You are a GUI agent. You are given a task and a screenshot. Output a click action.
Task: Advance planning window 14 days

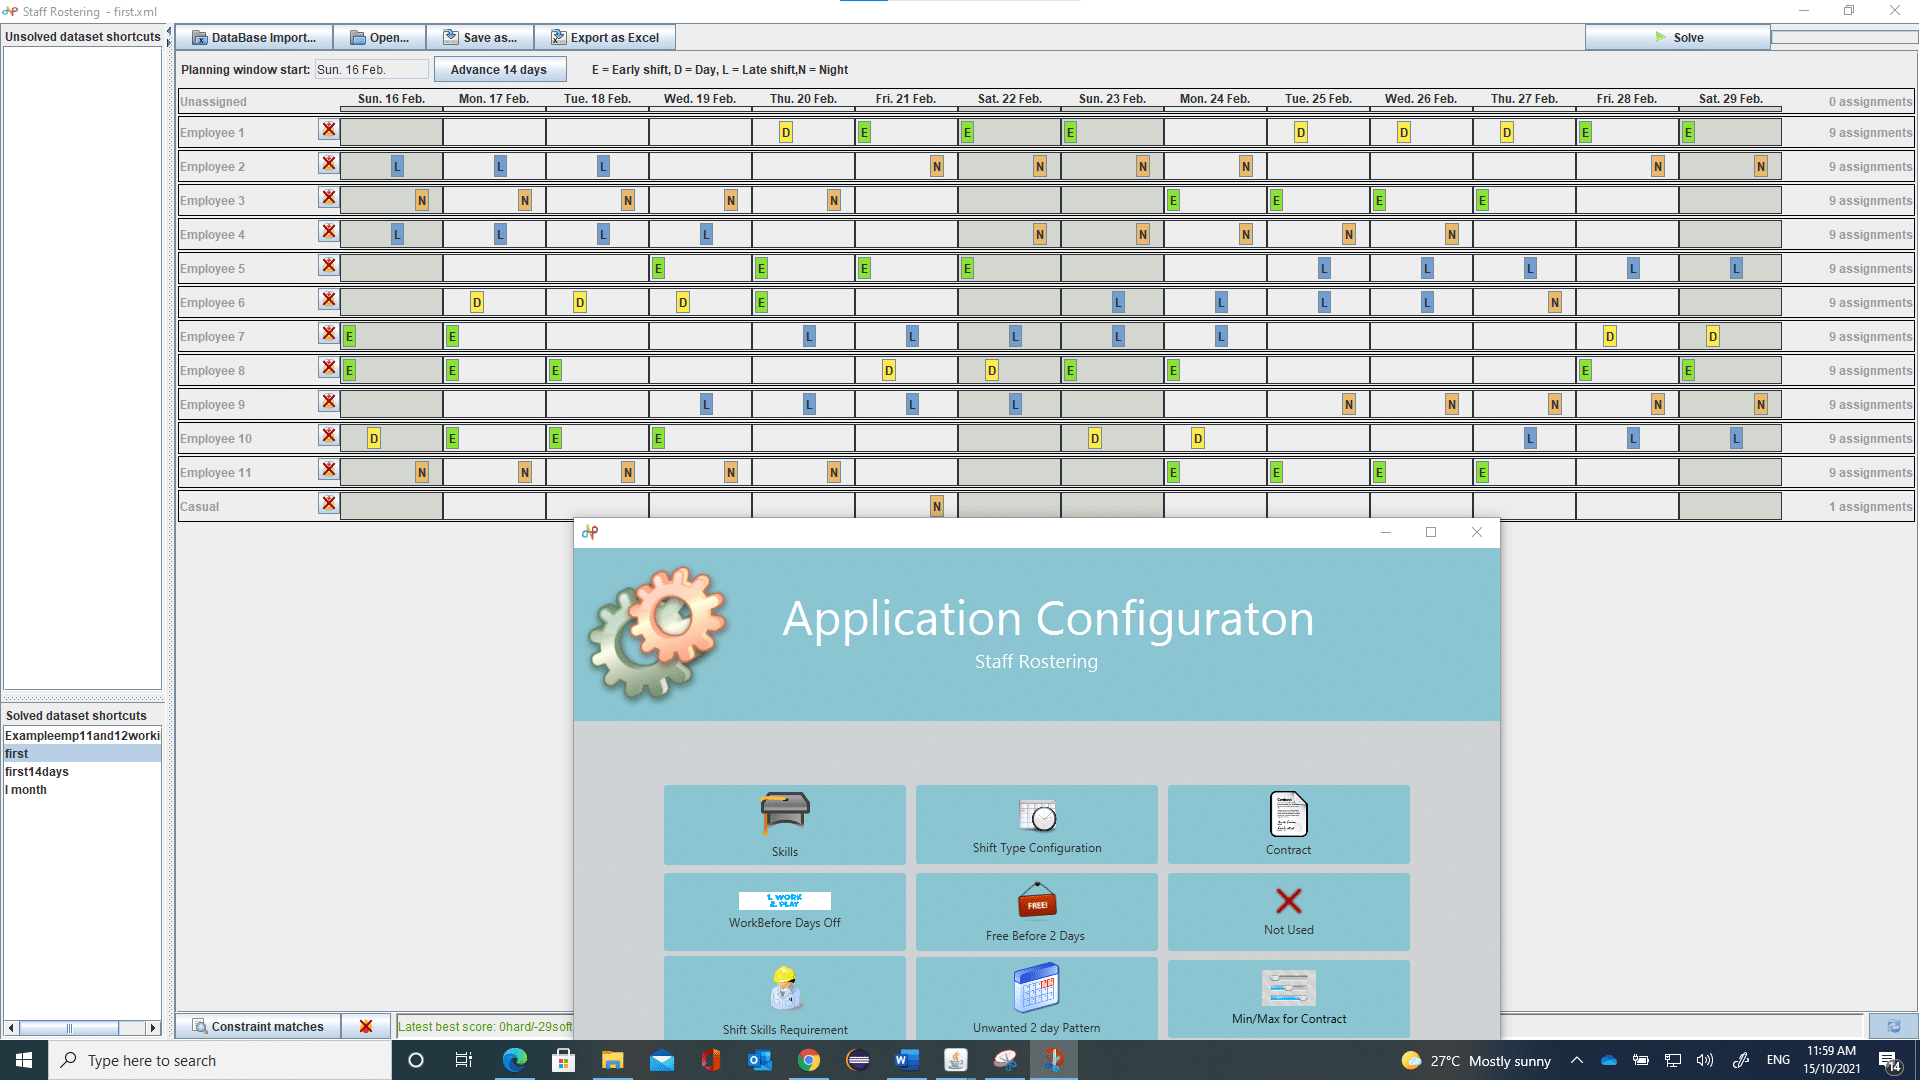(x=499, y=69)
